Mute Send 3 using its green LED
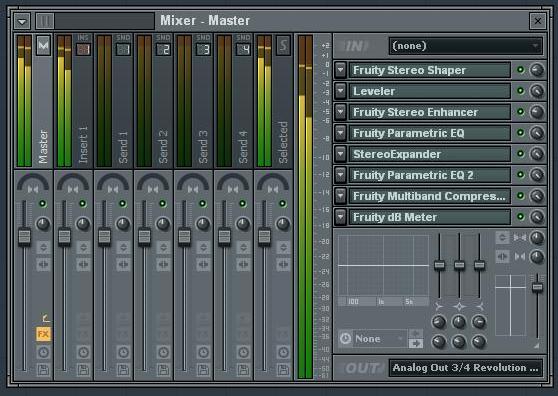This screenshot has height=396, width=558. point(202,204)
